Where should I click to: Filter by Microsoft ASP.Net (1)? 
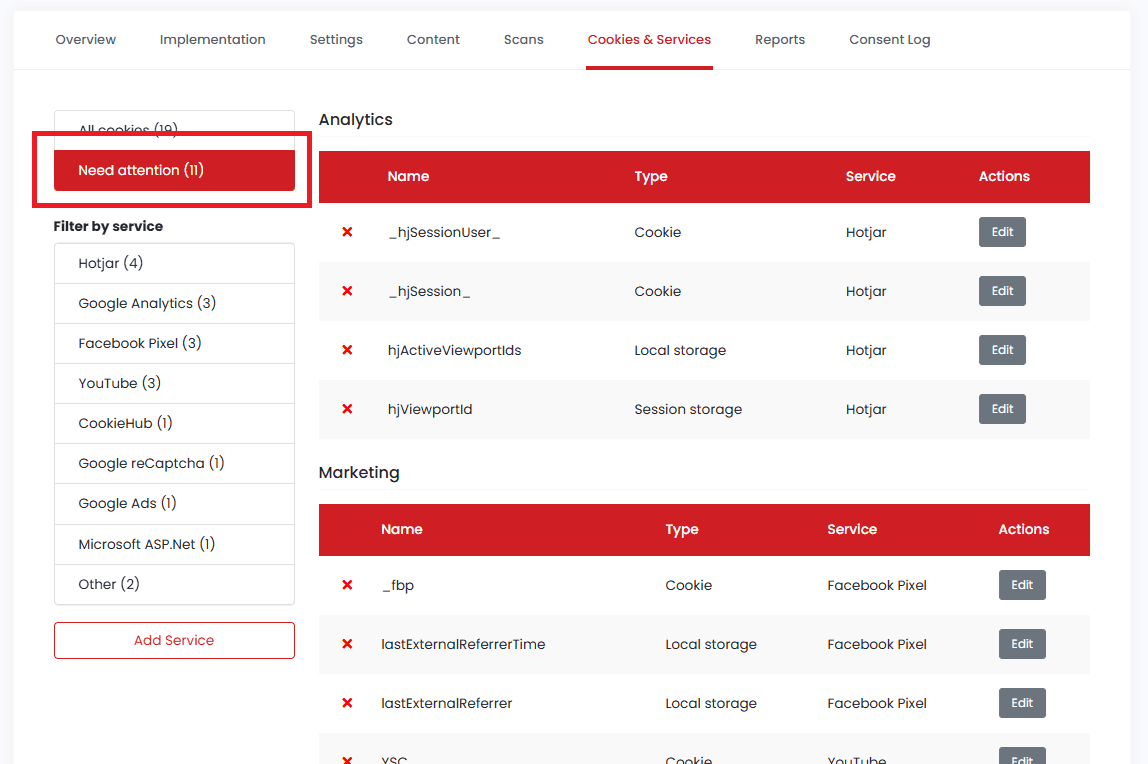click(174, 544)
